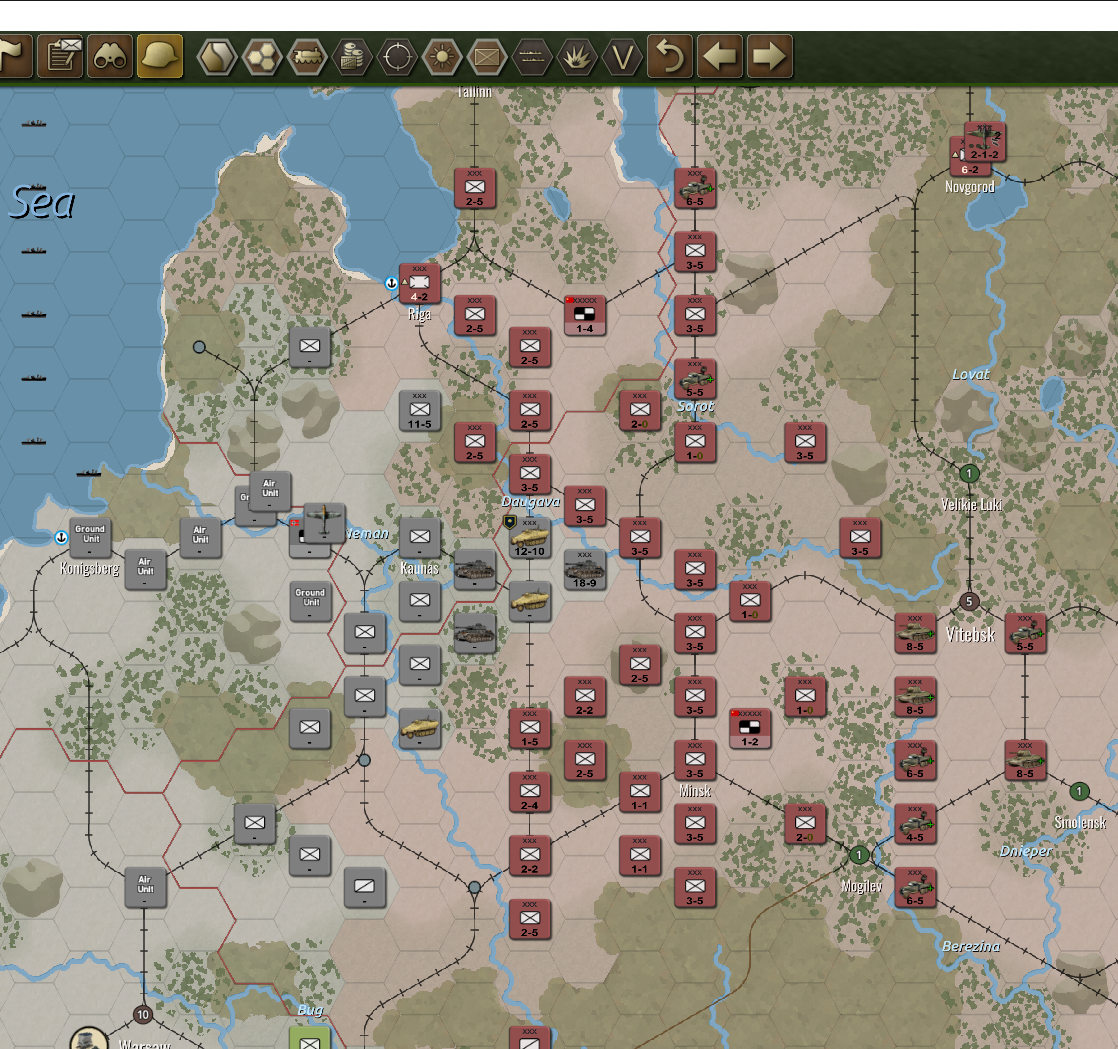Open the reports notepad with envelope icon
The height and width of the screenshot is (1049, 1118).
pyautogui.click(x=61, y=56)
